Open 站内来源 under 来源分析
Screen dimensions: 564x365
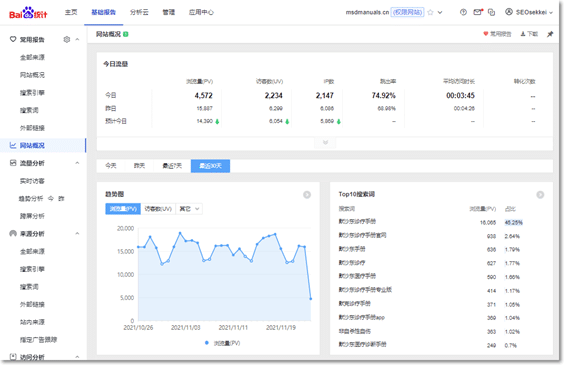(x=32, y=322)
